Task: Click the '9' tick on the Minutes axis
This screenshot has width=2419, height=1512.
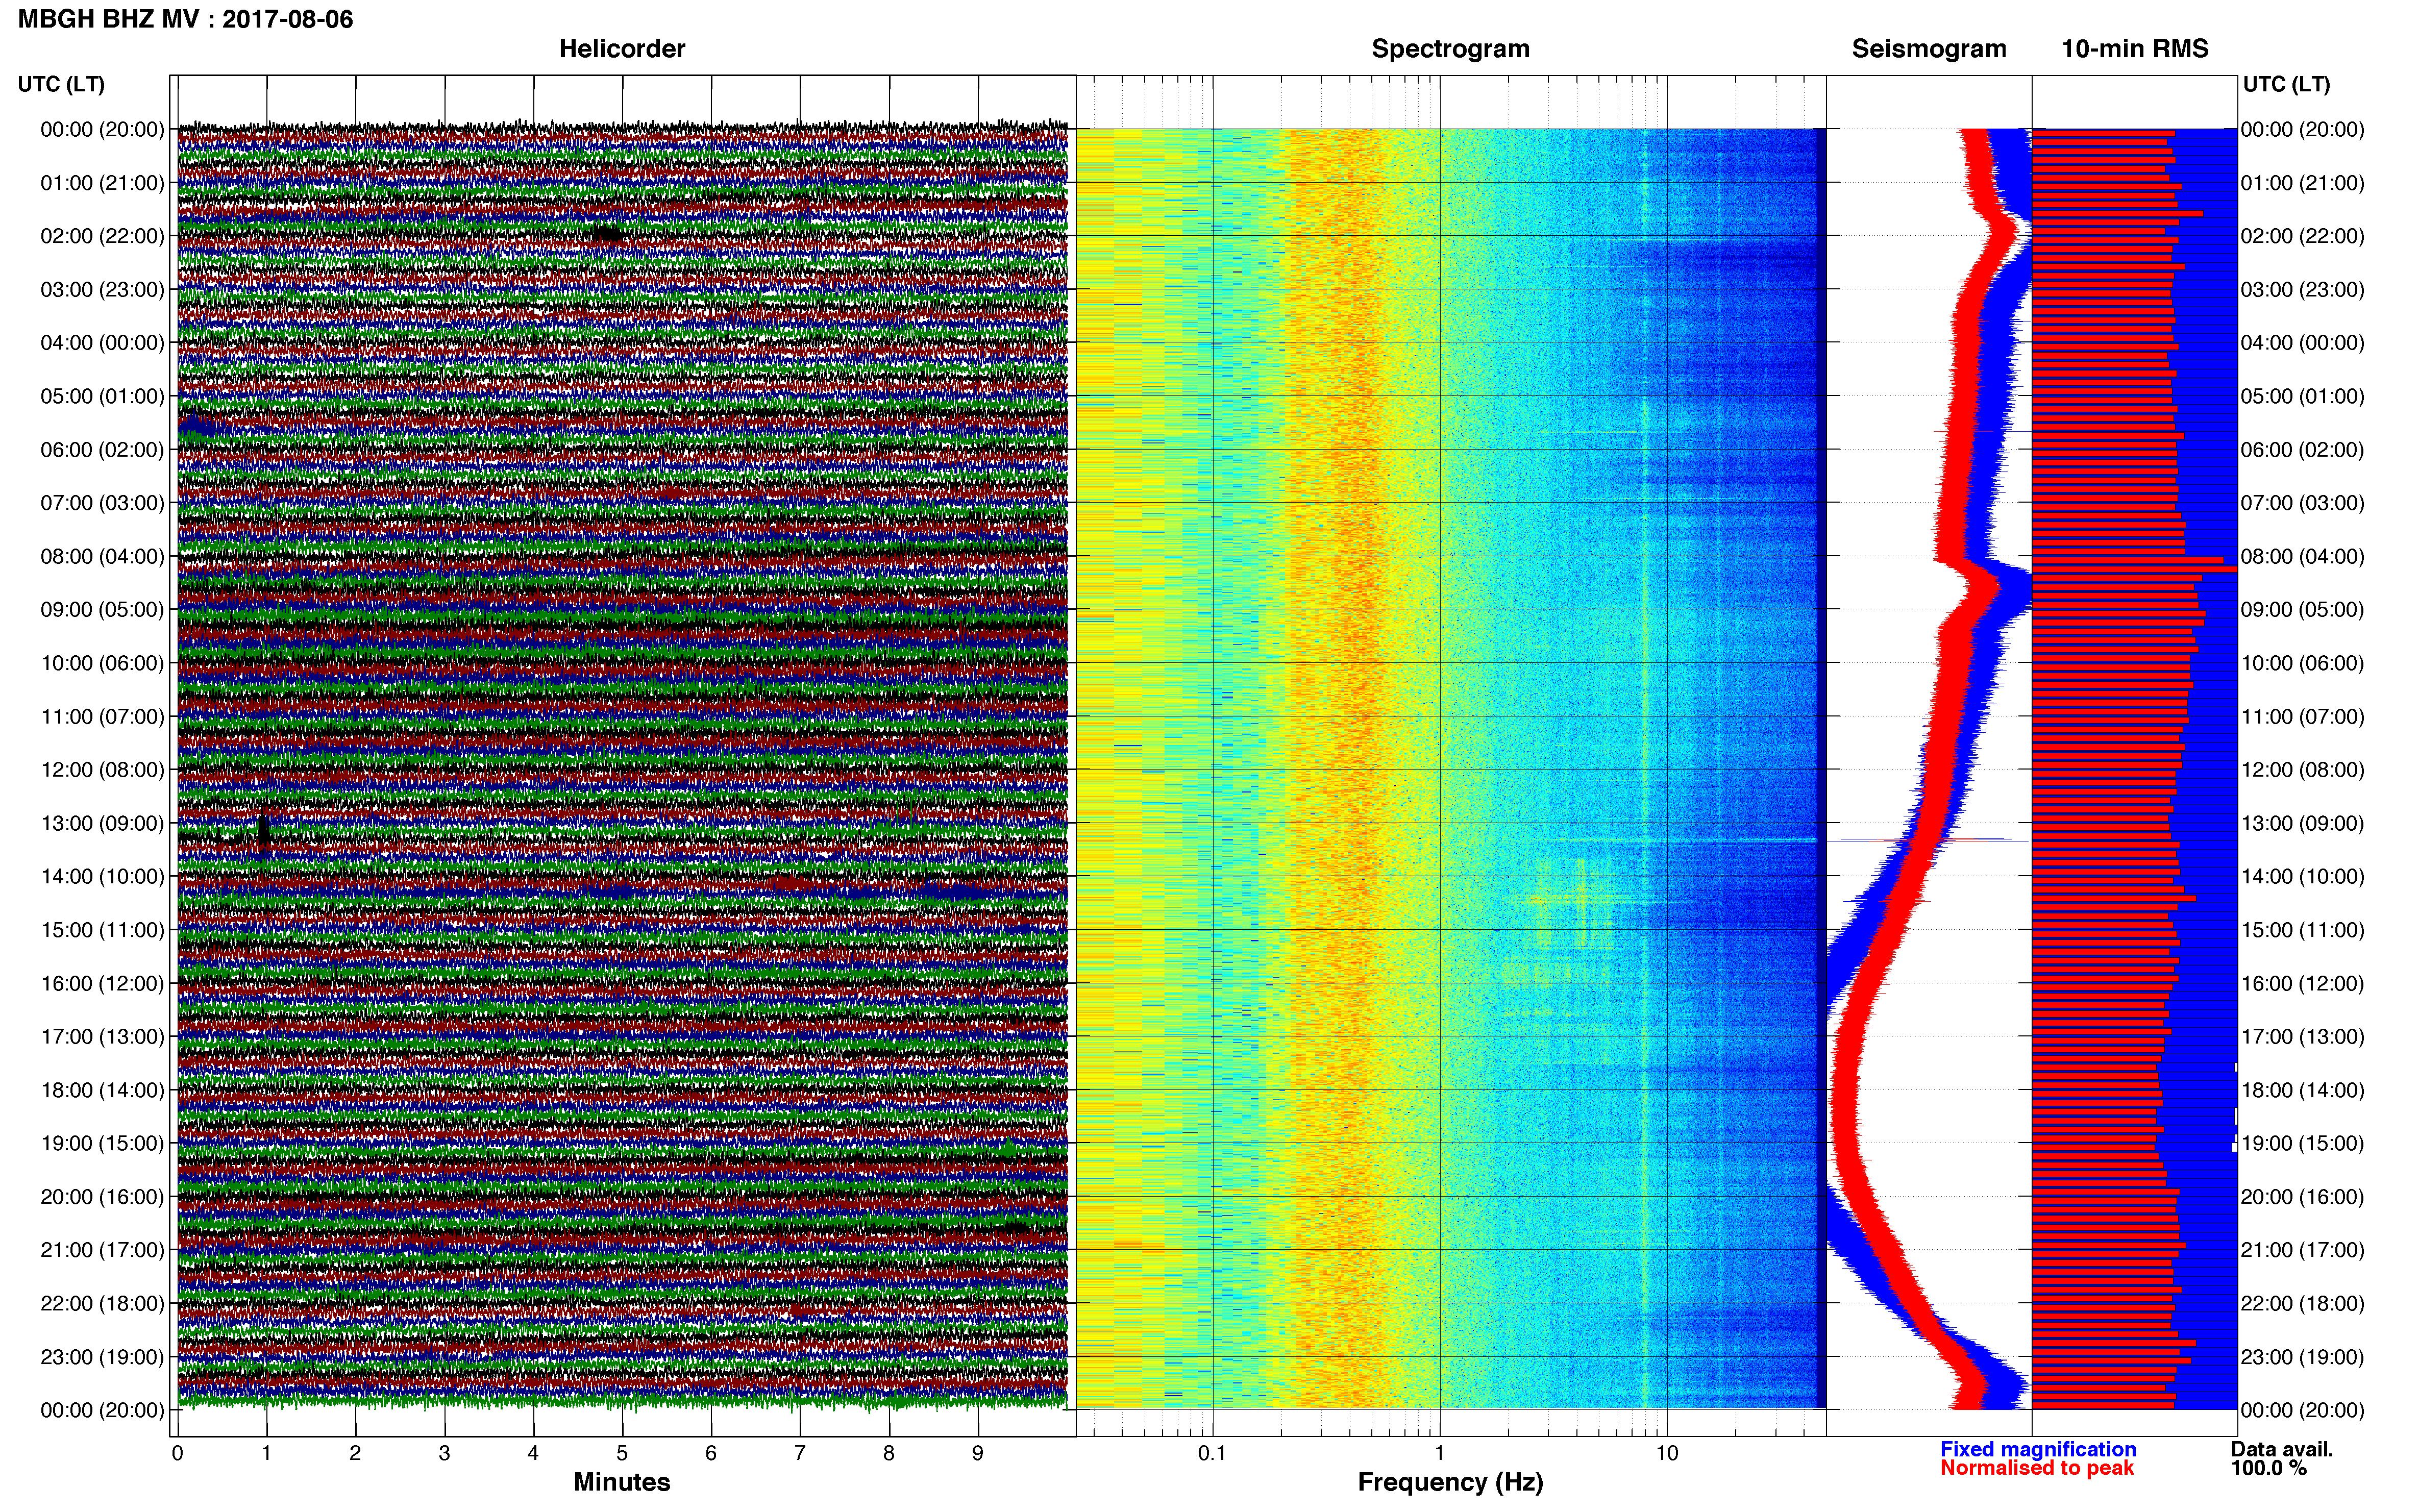Action: tap(978, 1453)
